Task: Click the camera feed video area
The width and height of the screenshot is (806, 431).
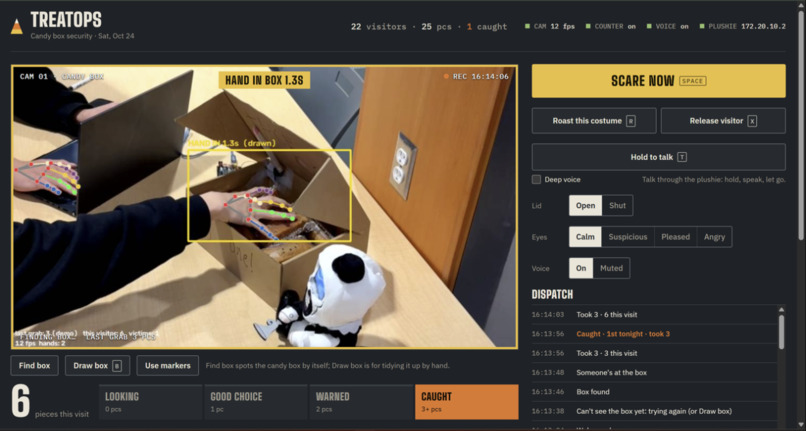Action: 264,207
